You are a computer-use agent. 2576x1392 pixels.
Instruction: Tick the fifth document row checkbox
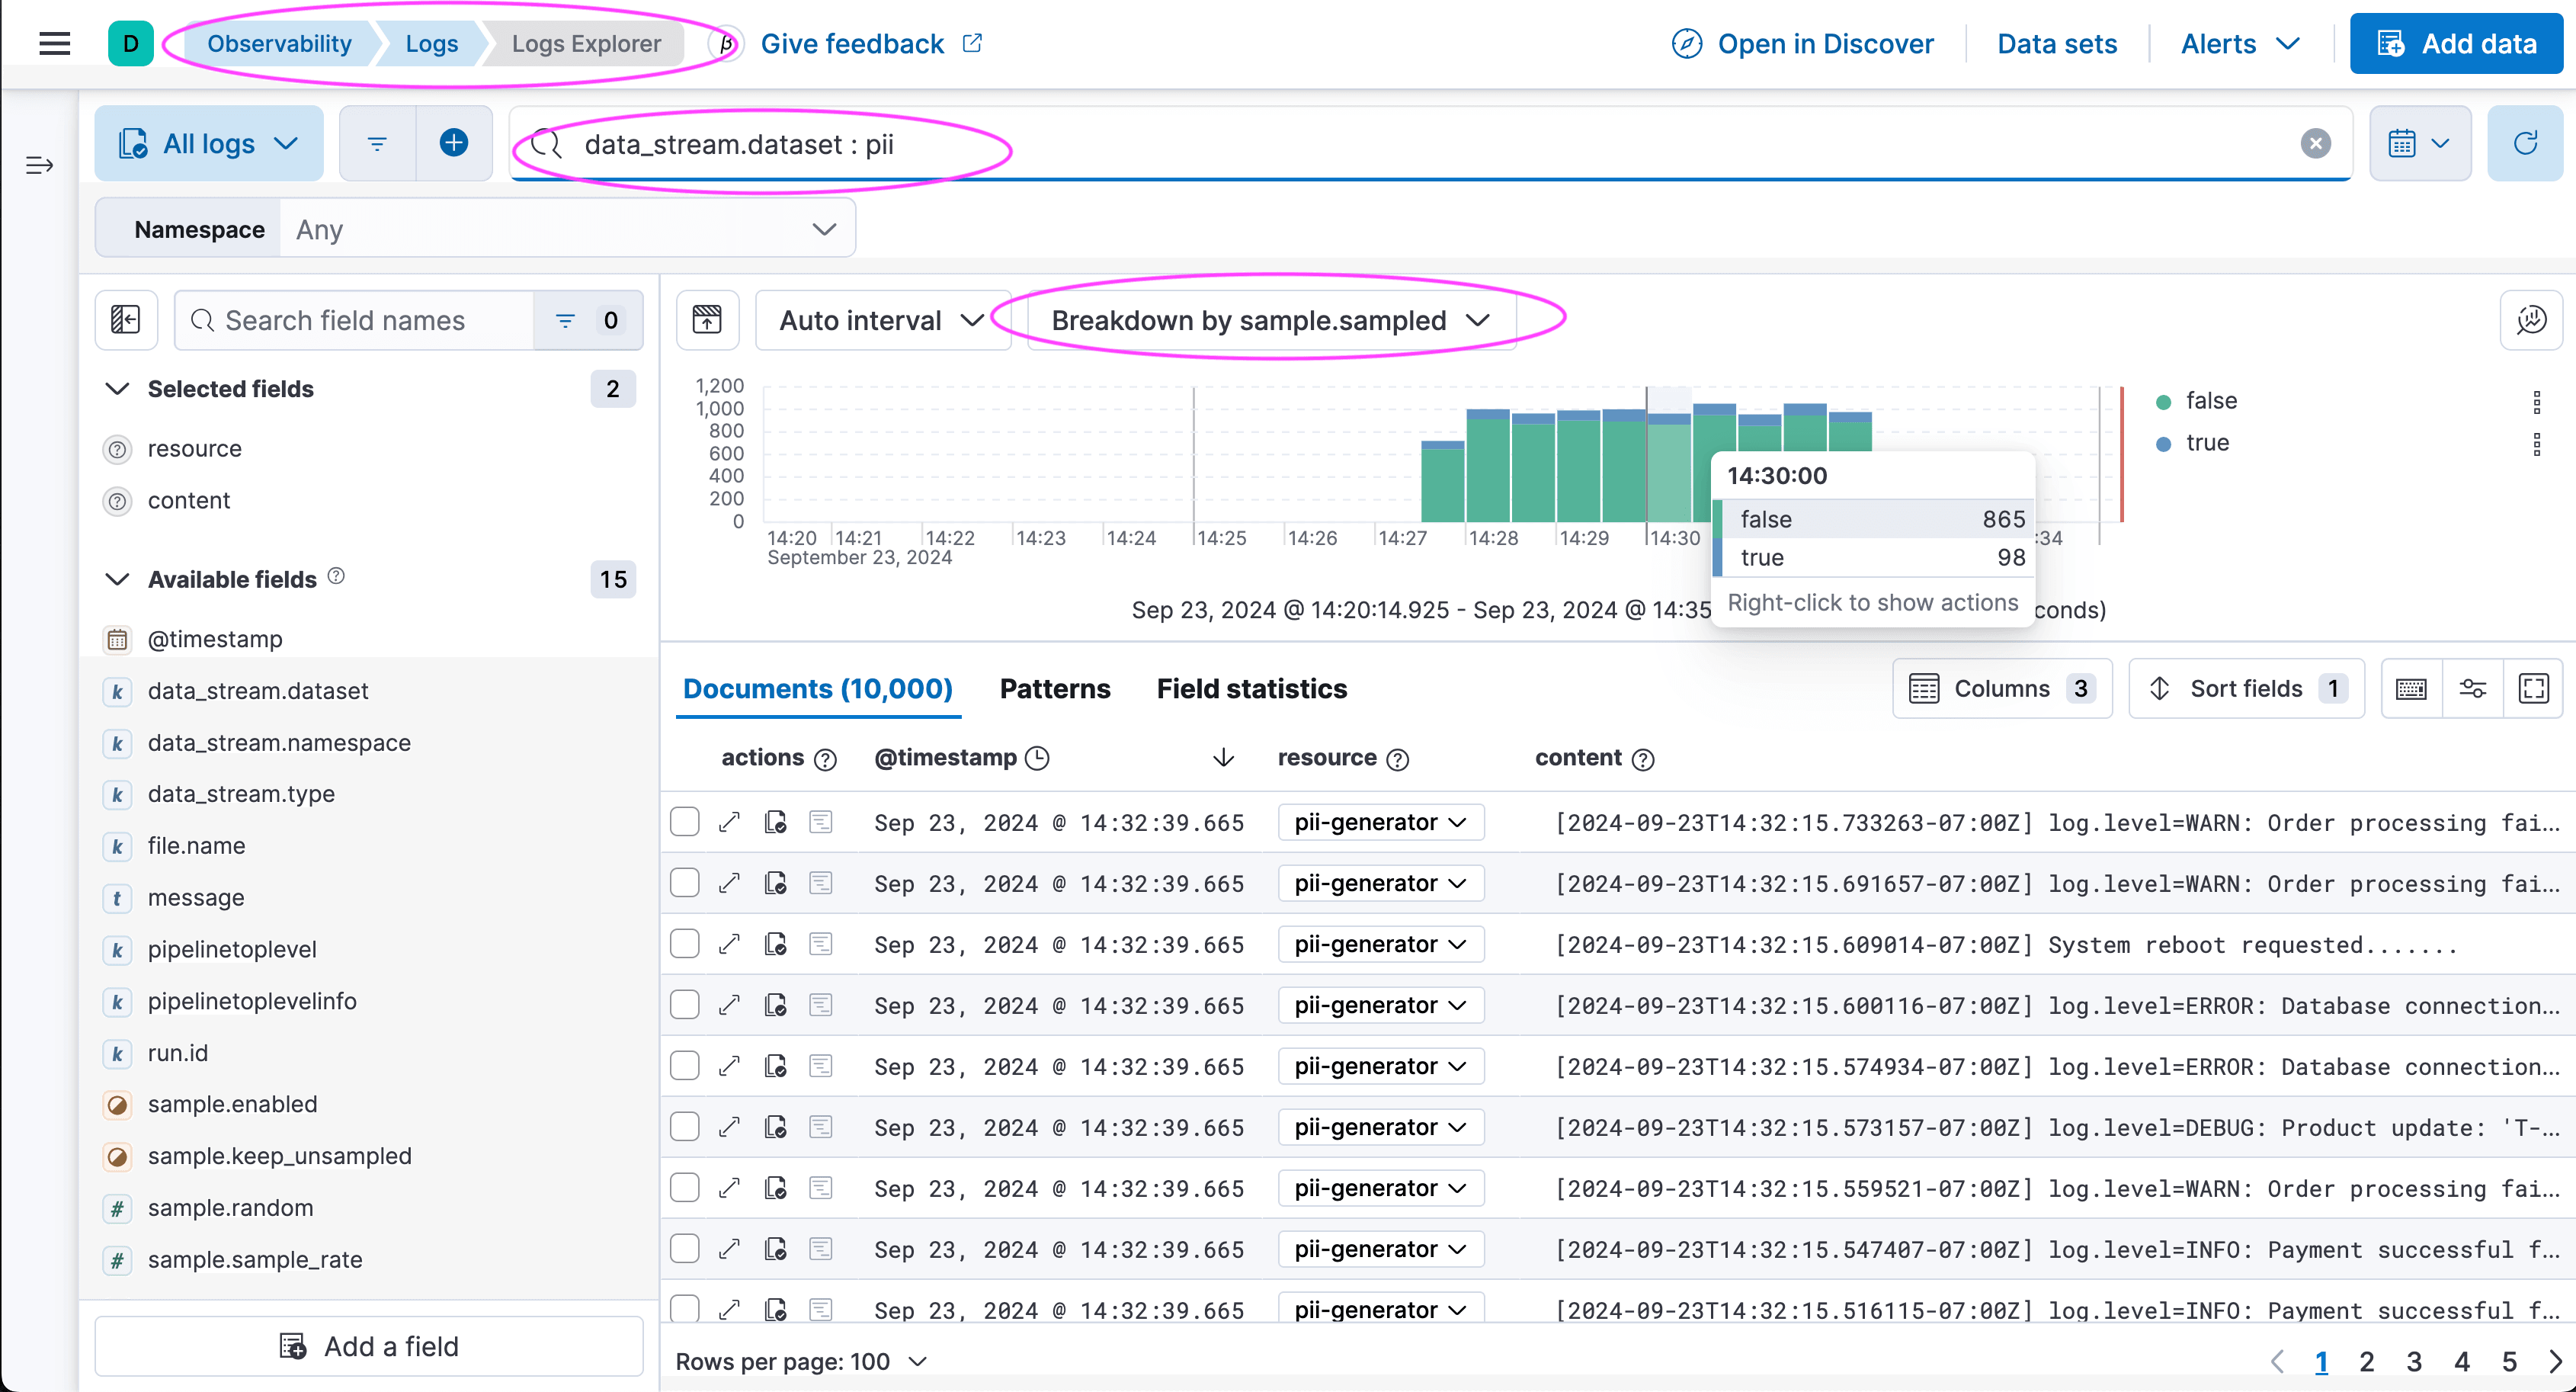[x=685, y=1066]
